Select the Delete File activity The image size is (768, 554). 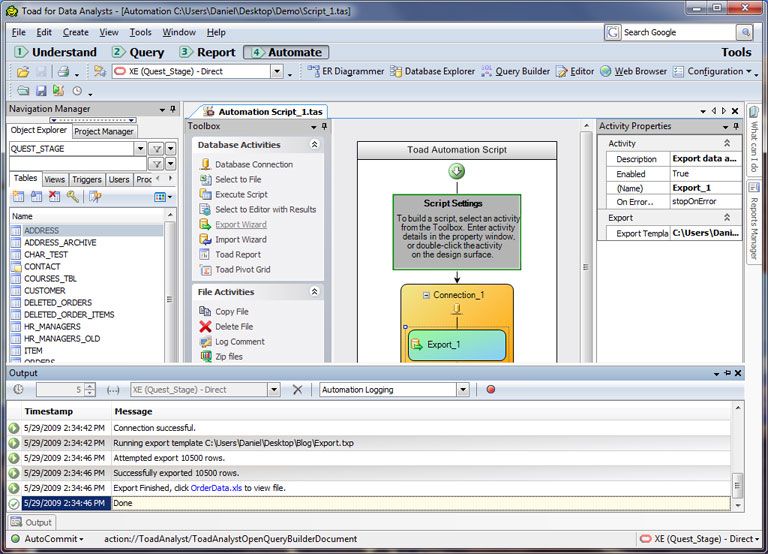226,327
